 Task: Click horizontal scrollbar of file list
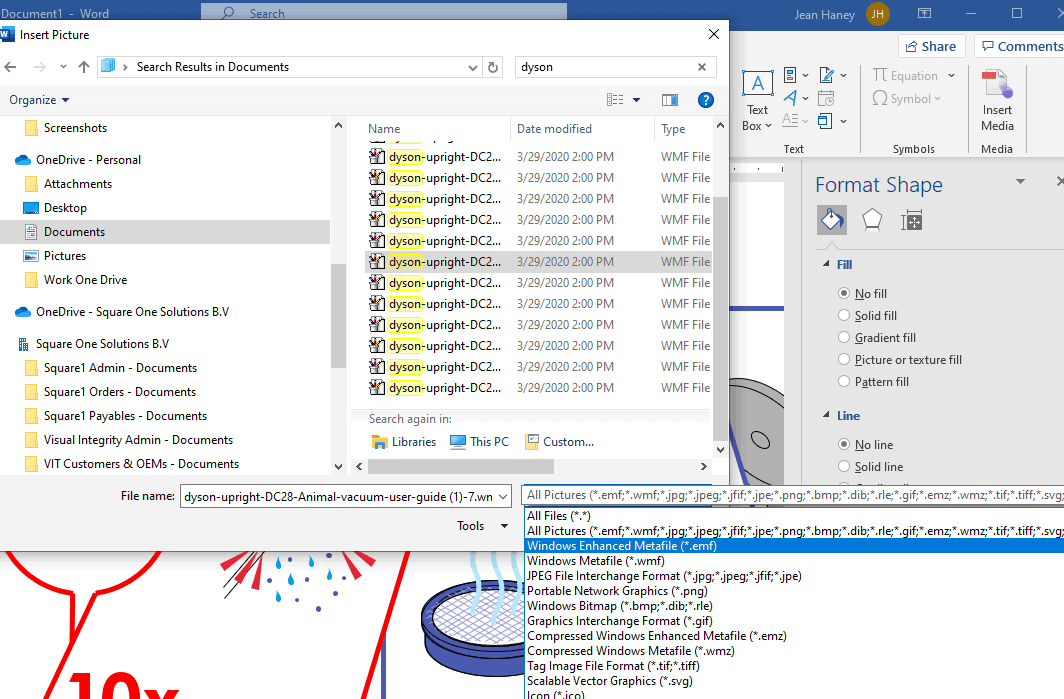tap(461, 466)
